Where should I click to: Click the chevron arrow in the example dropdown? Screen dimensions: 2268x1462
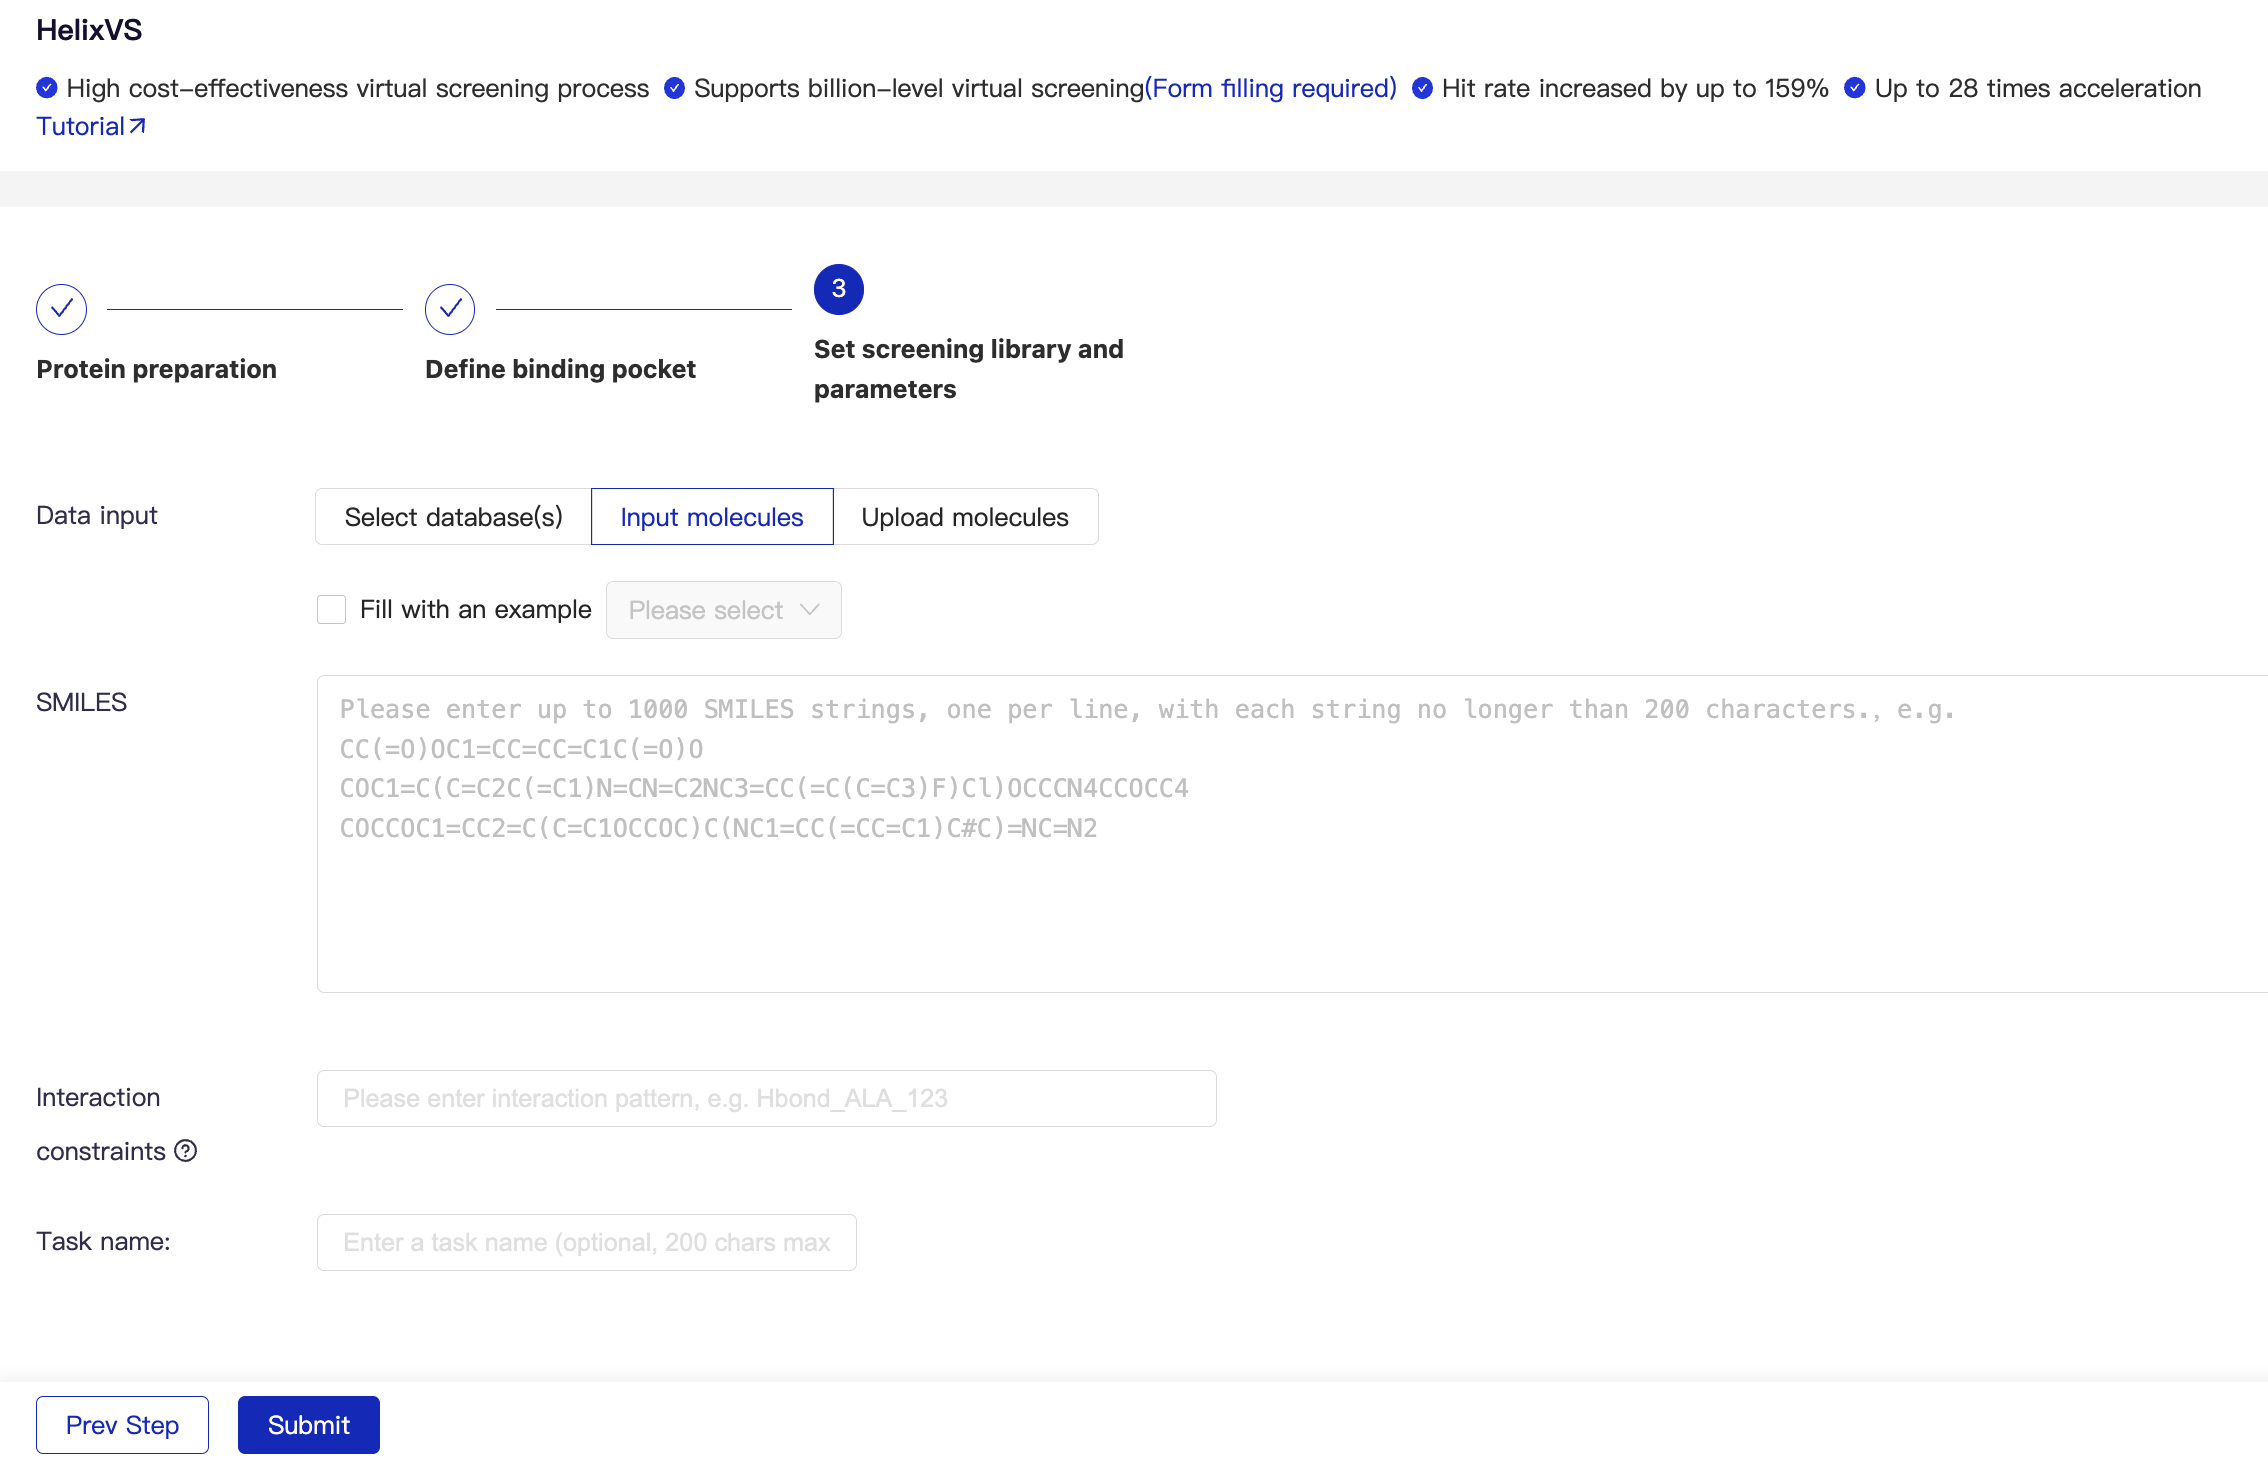click(810, 610)
